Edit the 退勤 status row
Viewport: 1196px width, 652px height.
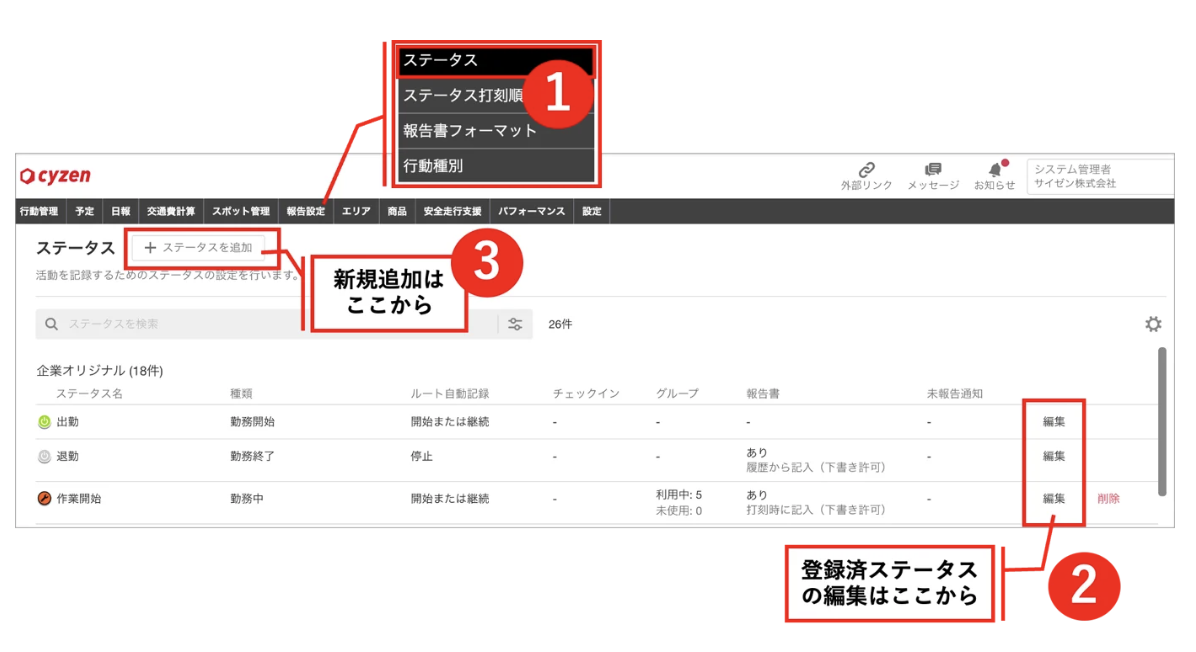click(x=1053, y=457)
